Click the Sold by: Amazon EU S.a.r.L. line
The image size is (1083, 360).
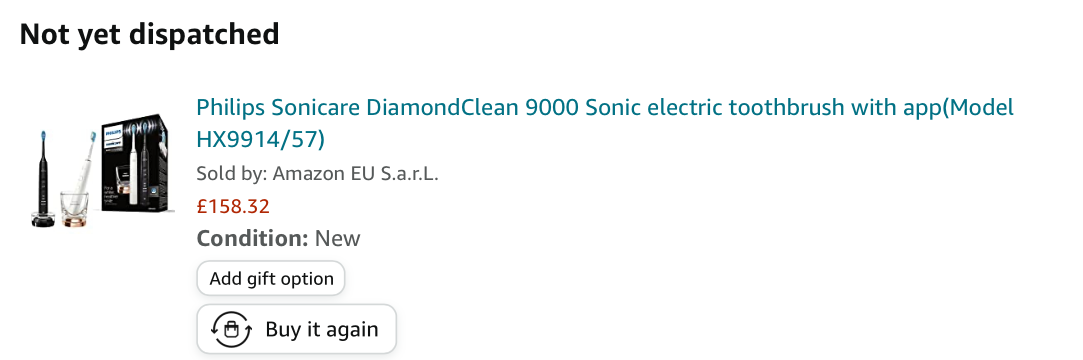point(317,173)
